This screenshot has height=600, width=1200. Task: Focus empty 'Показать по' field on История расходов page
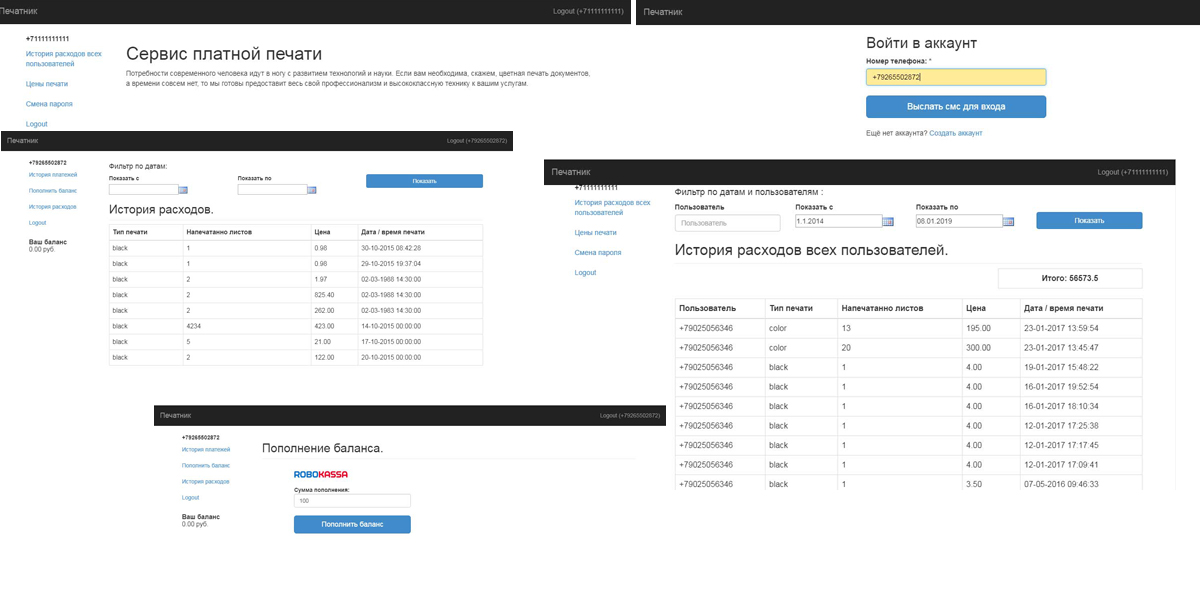(x=272, y=189)
